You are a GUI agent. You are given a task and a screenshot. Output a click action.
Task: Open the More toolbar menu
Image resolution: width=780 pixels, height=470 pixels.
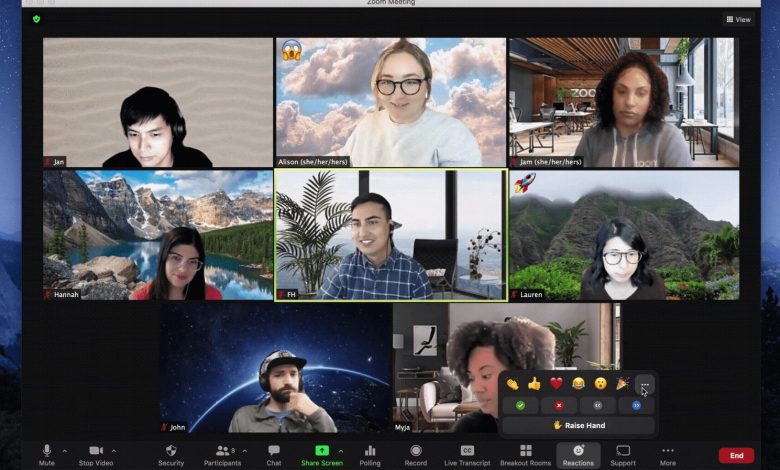(668, 455)
